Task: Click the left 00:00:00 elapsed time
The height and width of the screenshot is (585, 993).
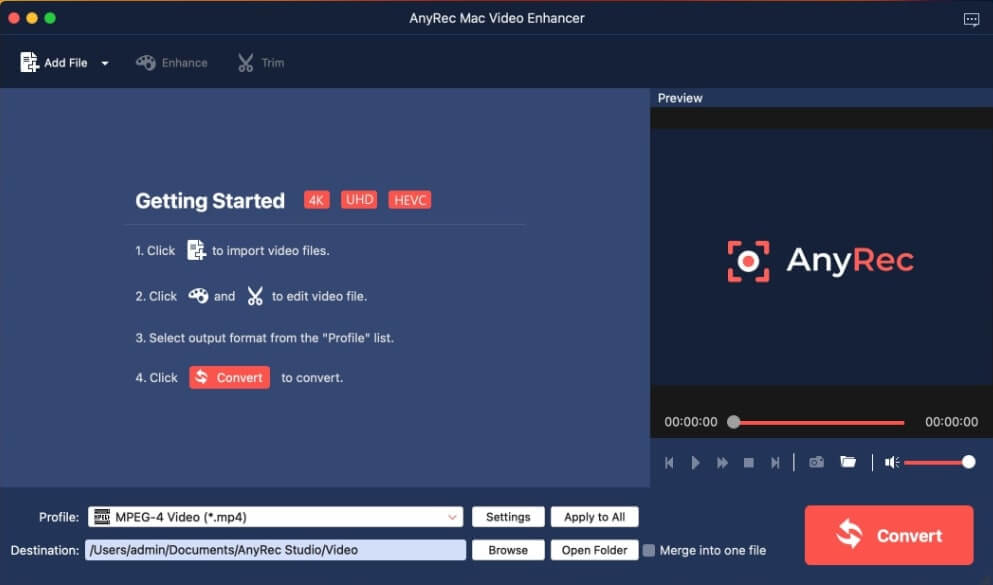Action: coord(690,422)
